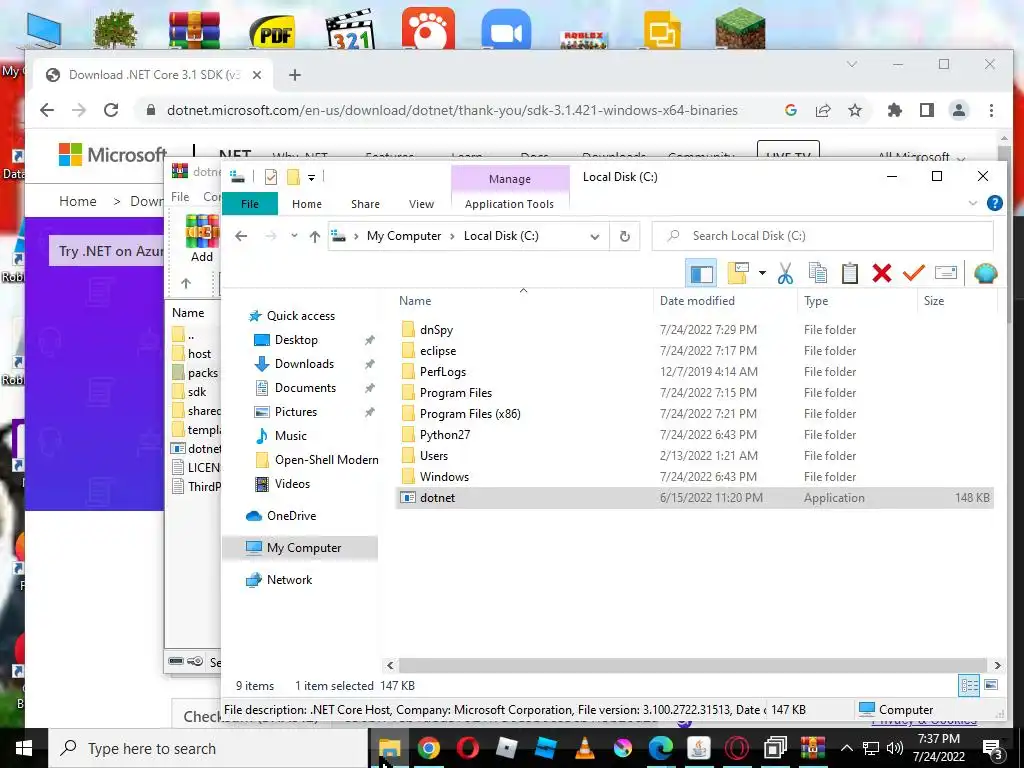Image resolution: width=1024 pixels, height=768 pixels.
Task: Open the Application Tools tab
Action: point(509,204)
